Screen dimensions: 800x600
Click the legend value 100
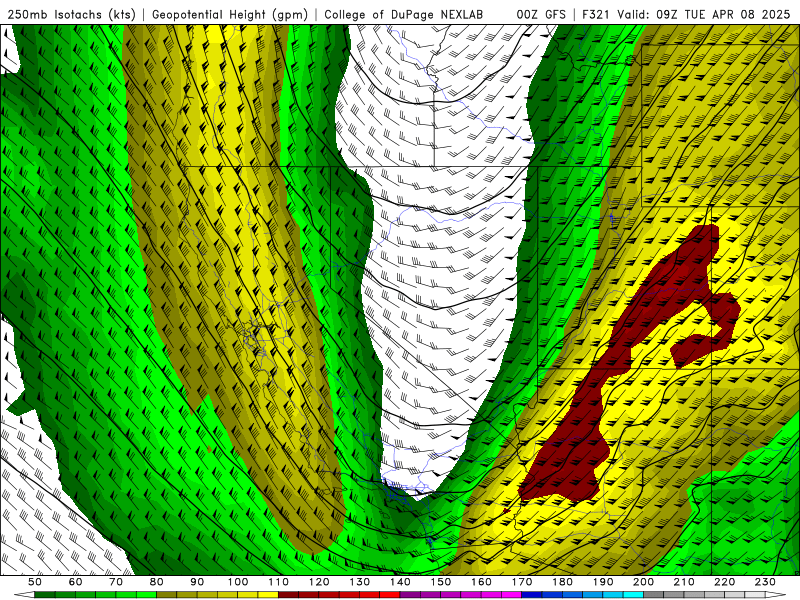click(237, 582)
